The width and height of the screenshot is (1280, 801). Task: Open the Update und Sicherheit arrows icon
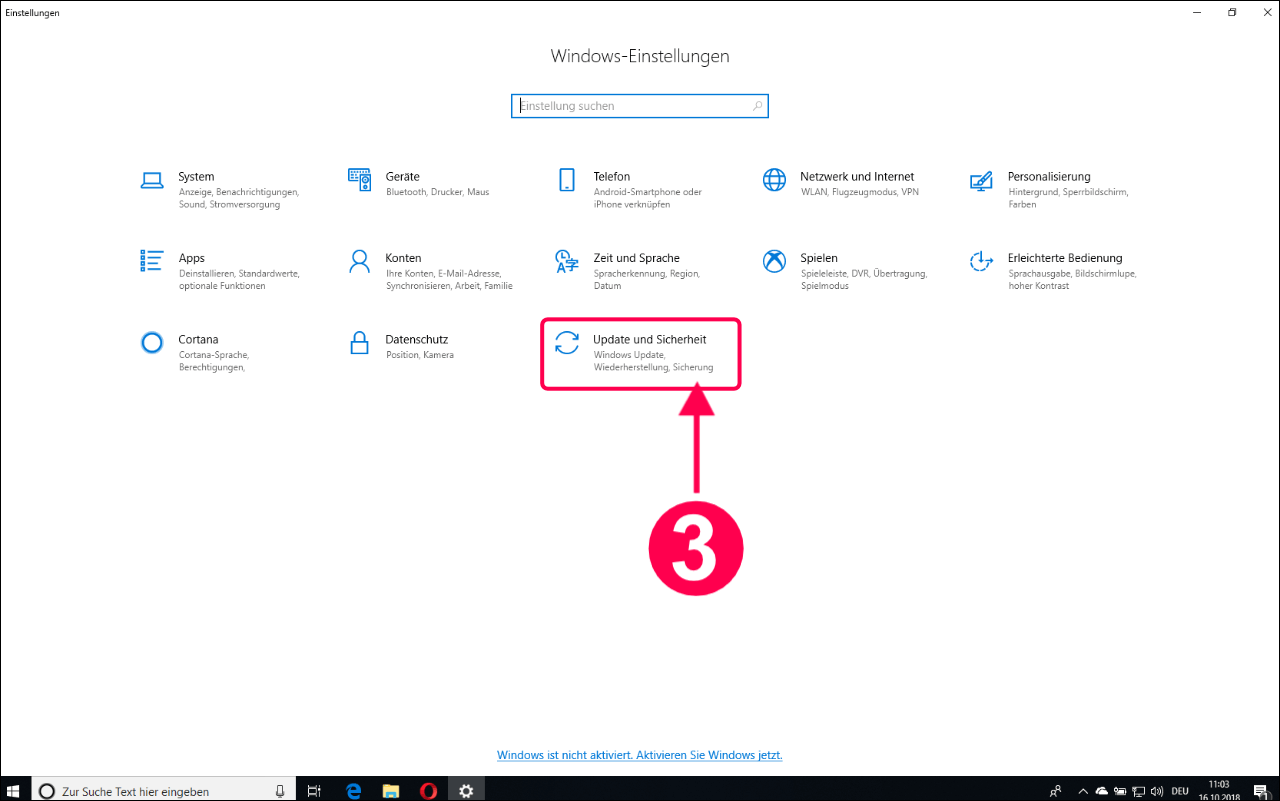pyautogui.click(x=567, y=343)
